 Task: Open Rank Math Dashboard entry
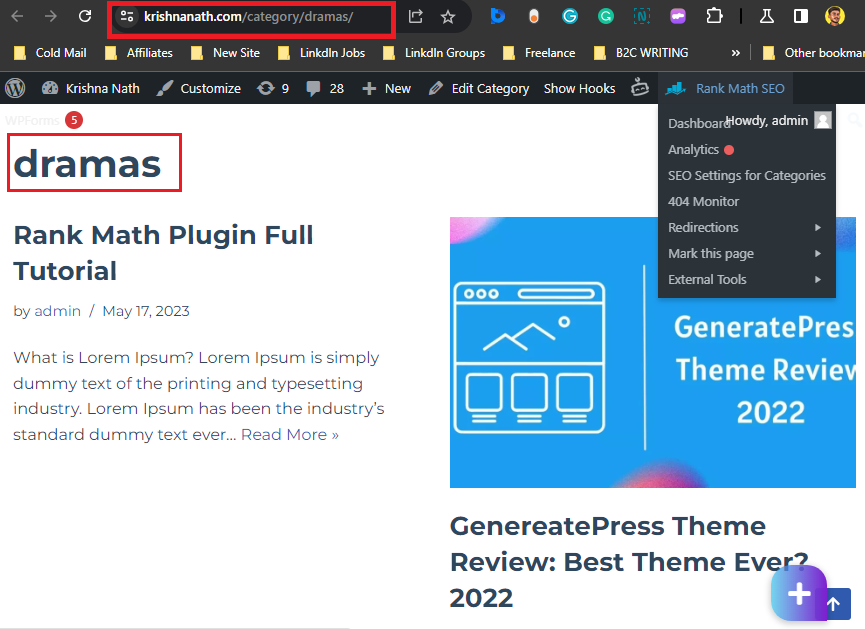(697, 123)
